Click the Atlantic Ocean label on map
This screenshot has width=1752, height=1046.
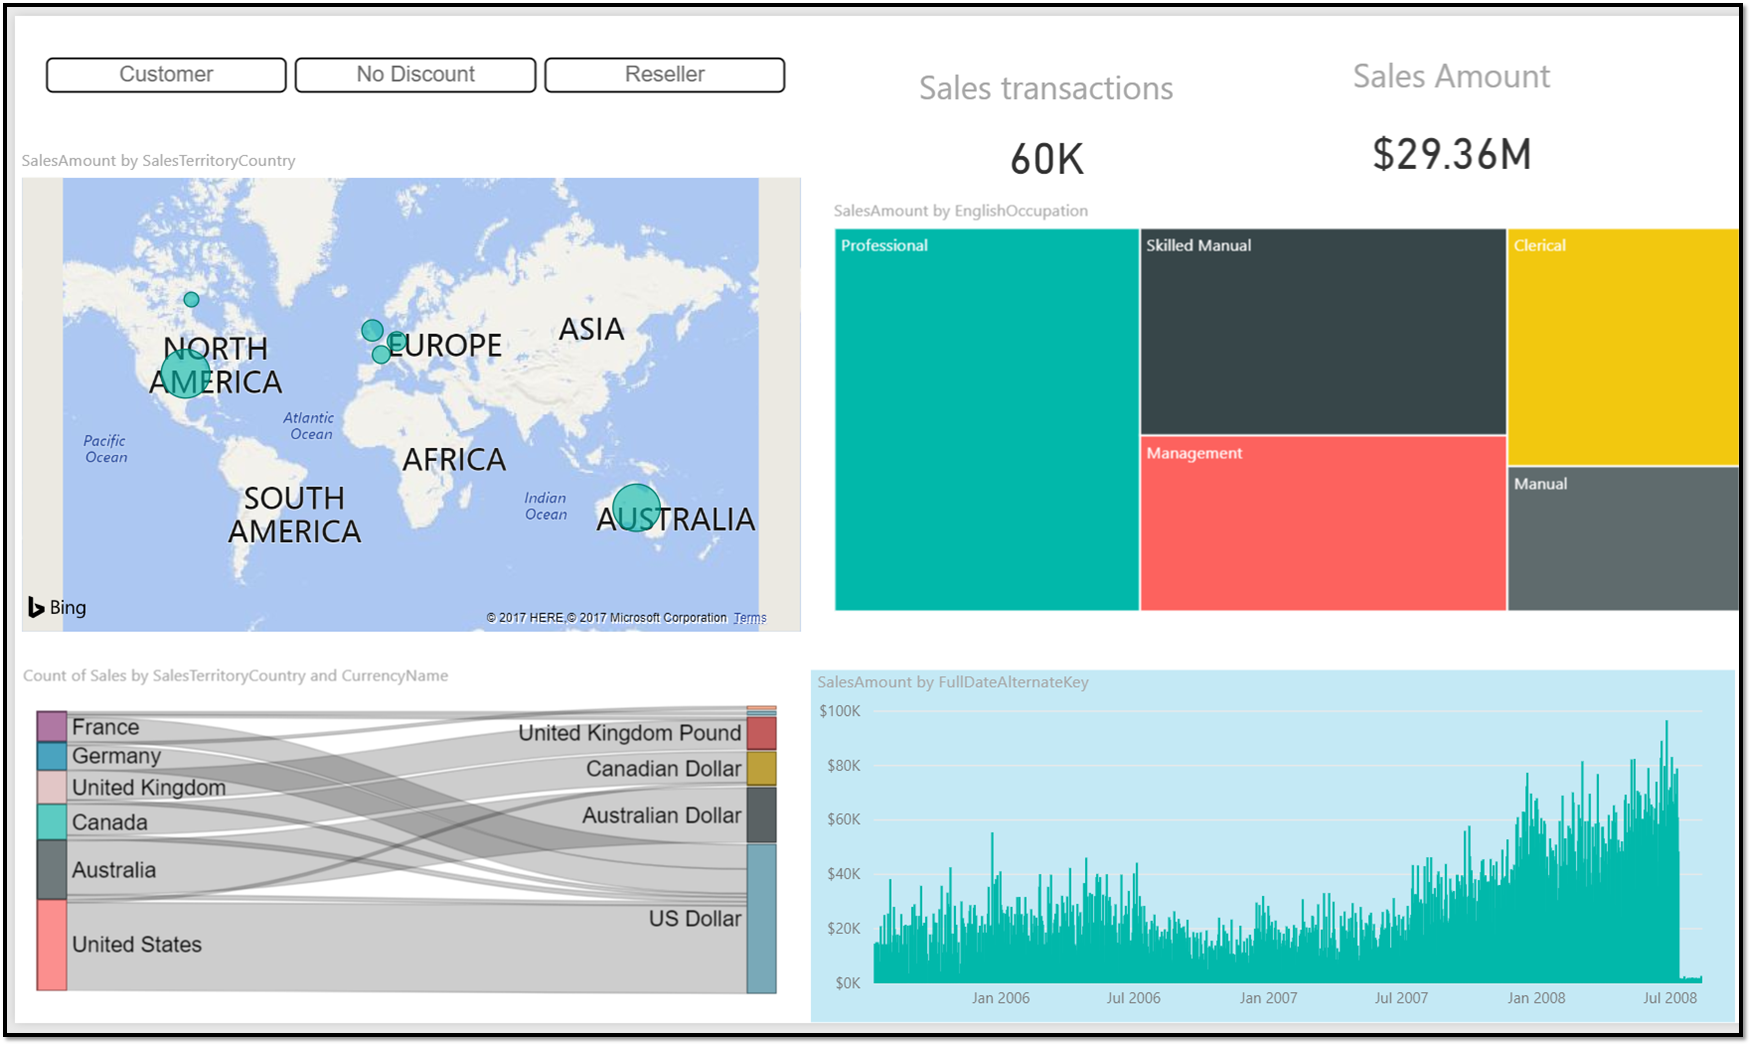pyautogui.click(x=309, y=426)
